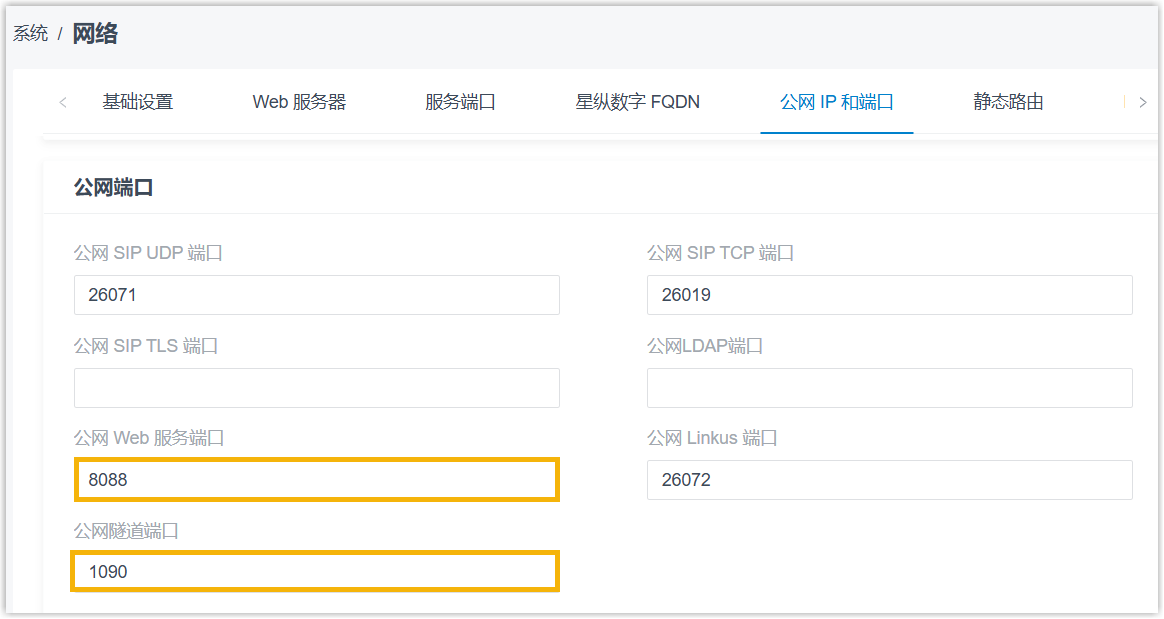Click the 网络 breadcrumb title
Image resolution: width=1164 pixels, height=619 pixels.
coord(95,34)
